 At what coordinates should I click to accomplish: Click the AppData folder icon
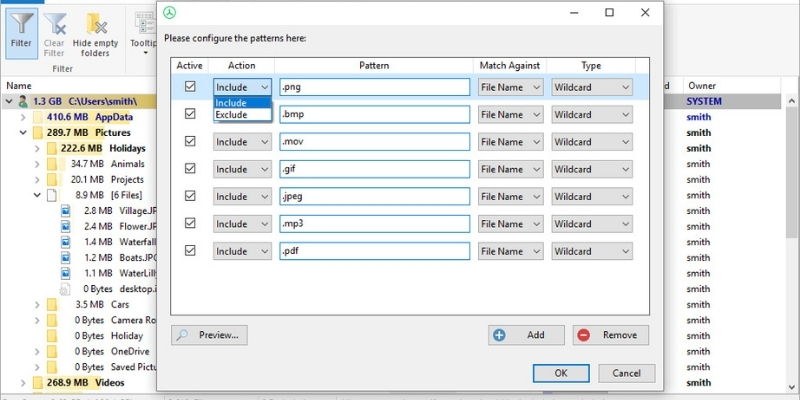(40, 117)
